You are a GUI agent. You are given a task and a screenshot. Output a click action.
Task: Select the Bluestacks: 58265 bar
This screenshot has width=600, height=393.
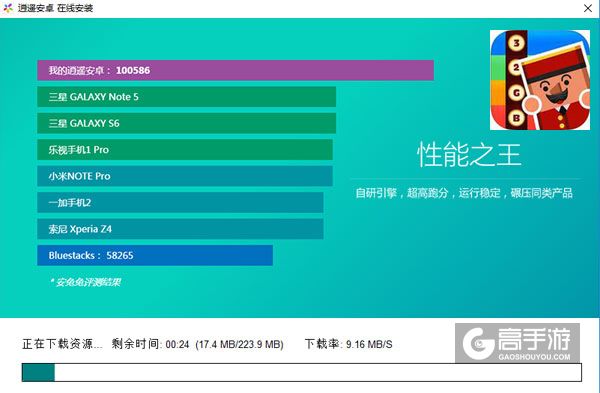coord(155,255)
